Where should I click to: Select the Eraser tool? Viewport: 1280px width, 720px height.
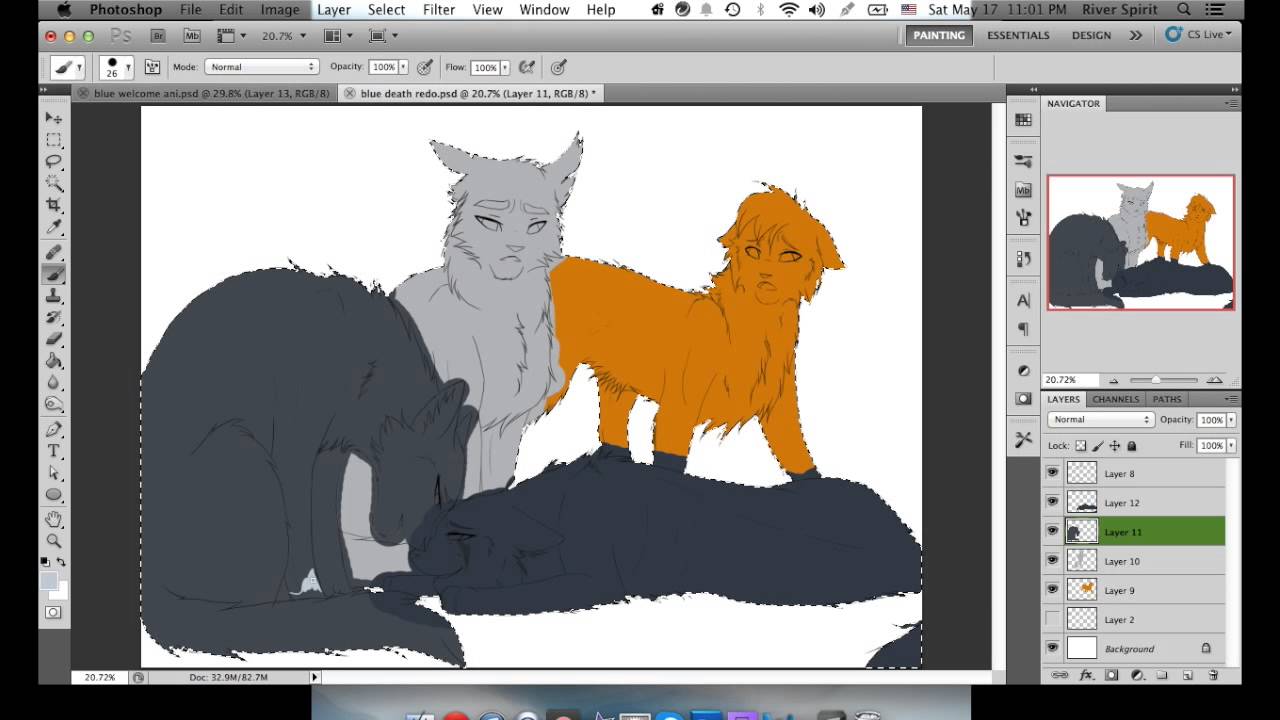pyautogui.click(x=54, y=339)
